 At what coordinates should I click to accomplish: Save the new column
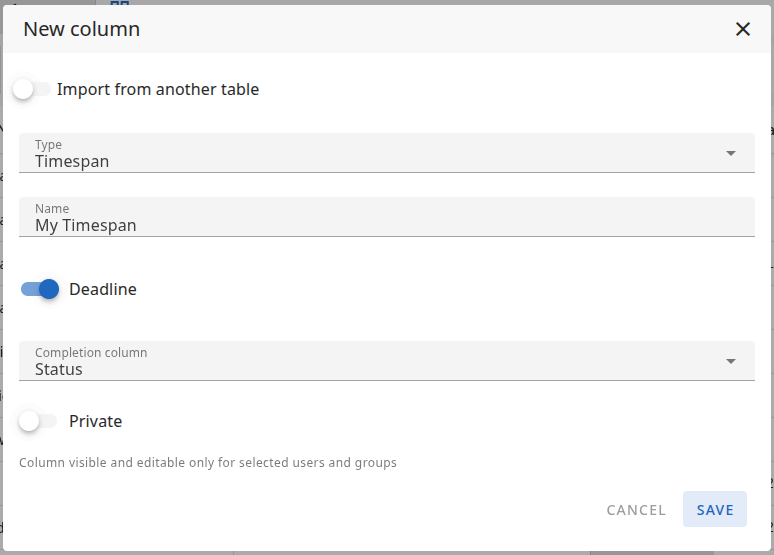(x=715, y=510)
